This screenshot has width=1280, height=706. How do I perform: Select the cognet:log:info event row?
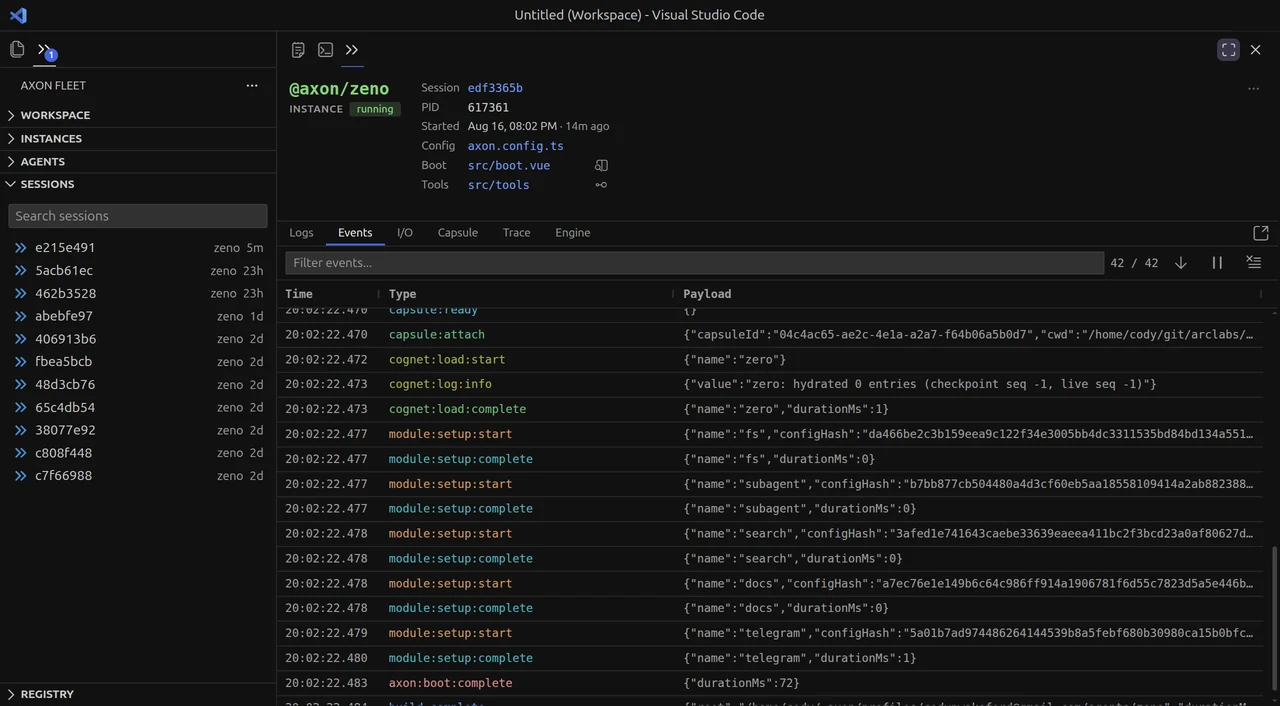771,384
